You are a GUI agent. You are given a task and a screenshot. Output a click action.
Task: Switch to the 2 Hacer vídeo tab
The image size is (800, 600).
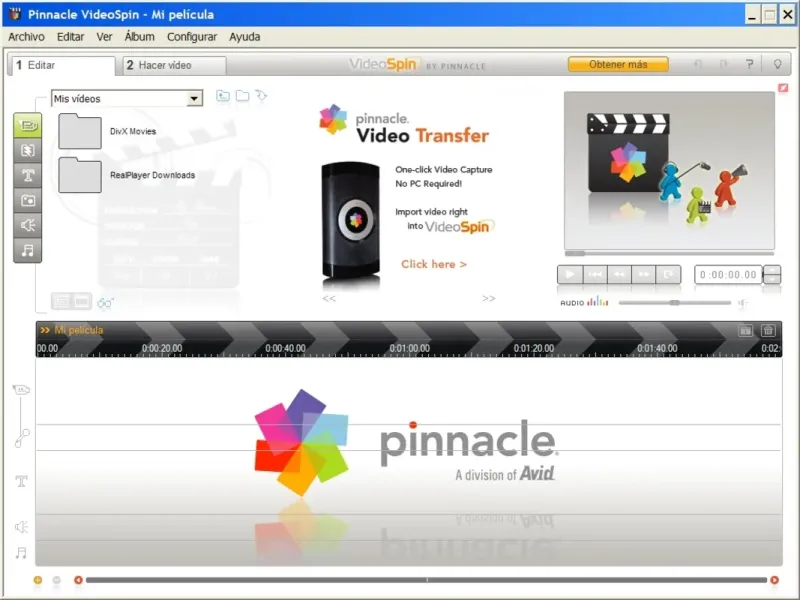pos(174,65)
